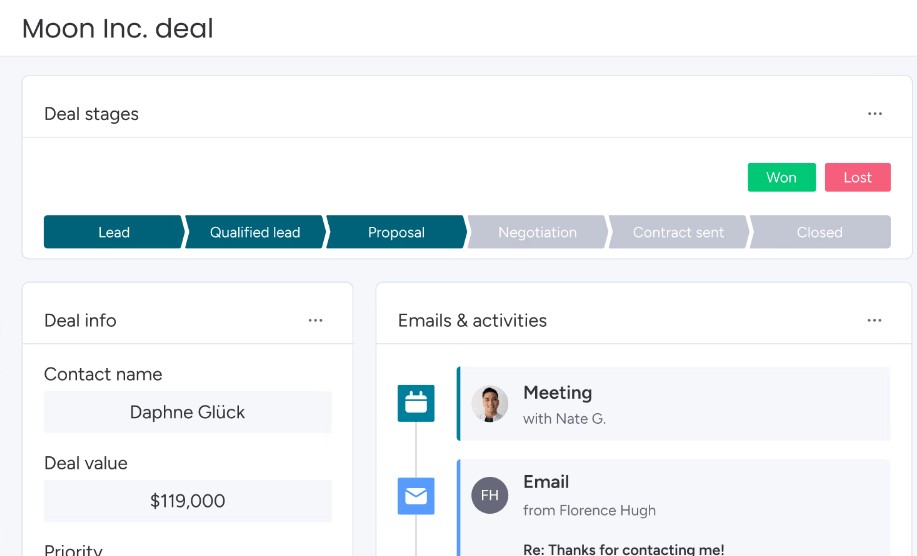This screenshot has height=556, width=917.
Task: Click the envelope icon for the Email activity
Action: tap(416, 496)
